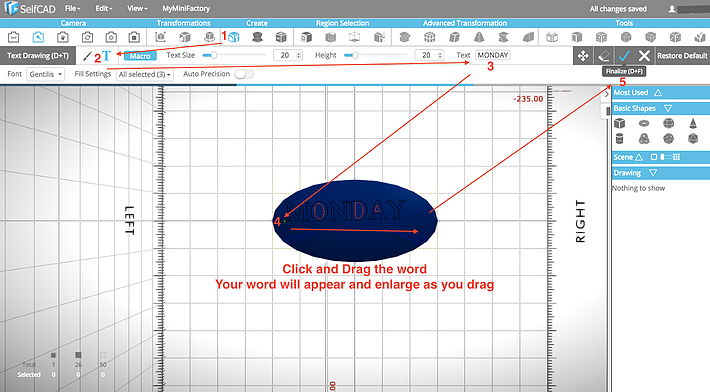Cancel text drawing with the X icon
Screen dimensions: 710x392
point(644,56)
